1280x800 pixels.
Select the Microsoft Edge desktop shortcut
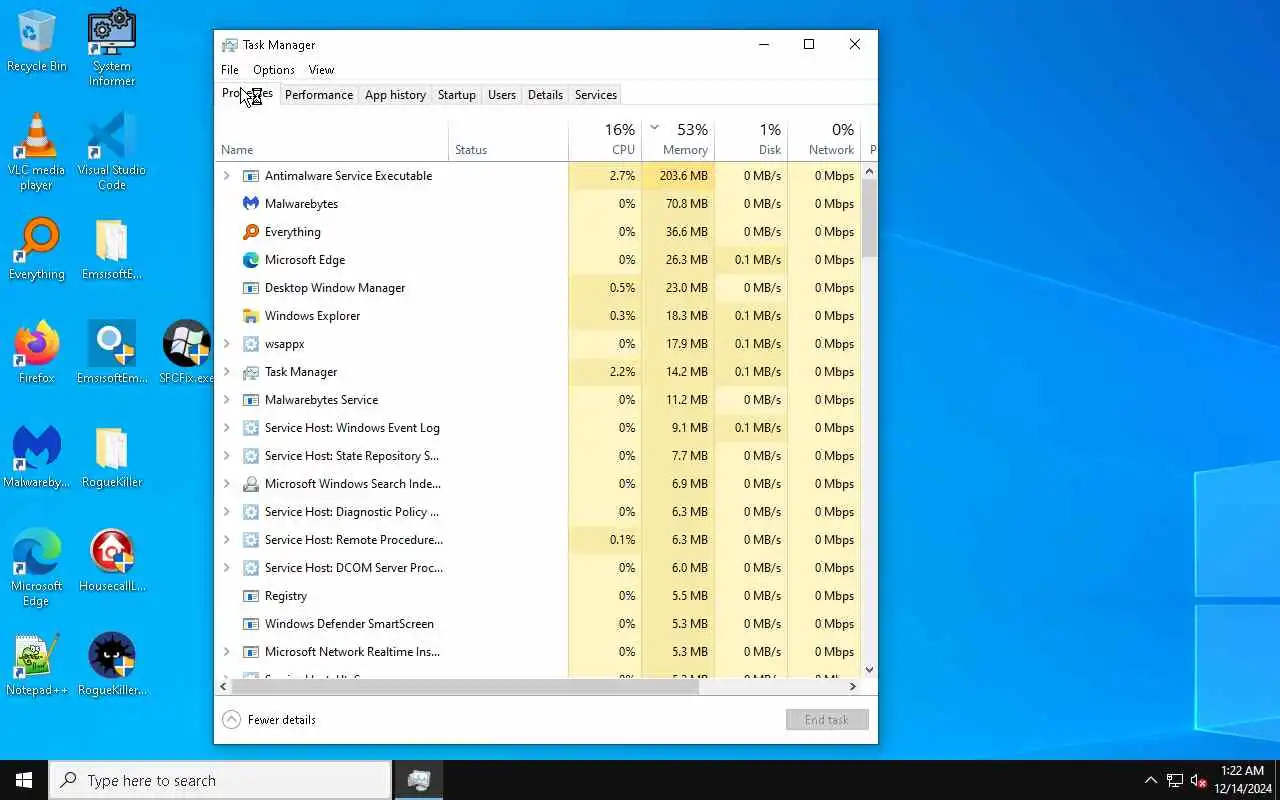point(37,568)
